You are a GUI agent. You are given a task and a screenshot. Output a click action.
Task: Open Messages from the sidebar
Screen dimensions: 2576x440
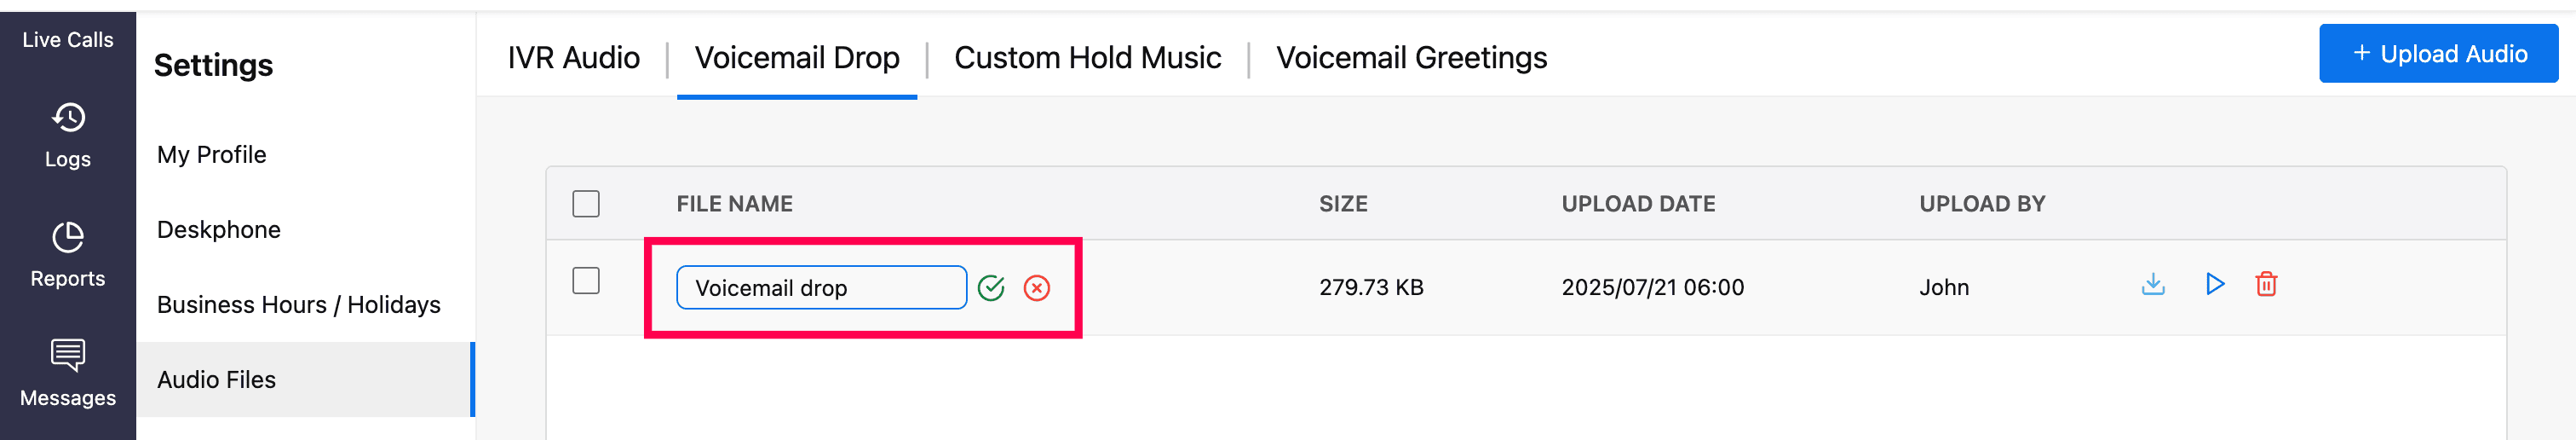(68, 374)
